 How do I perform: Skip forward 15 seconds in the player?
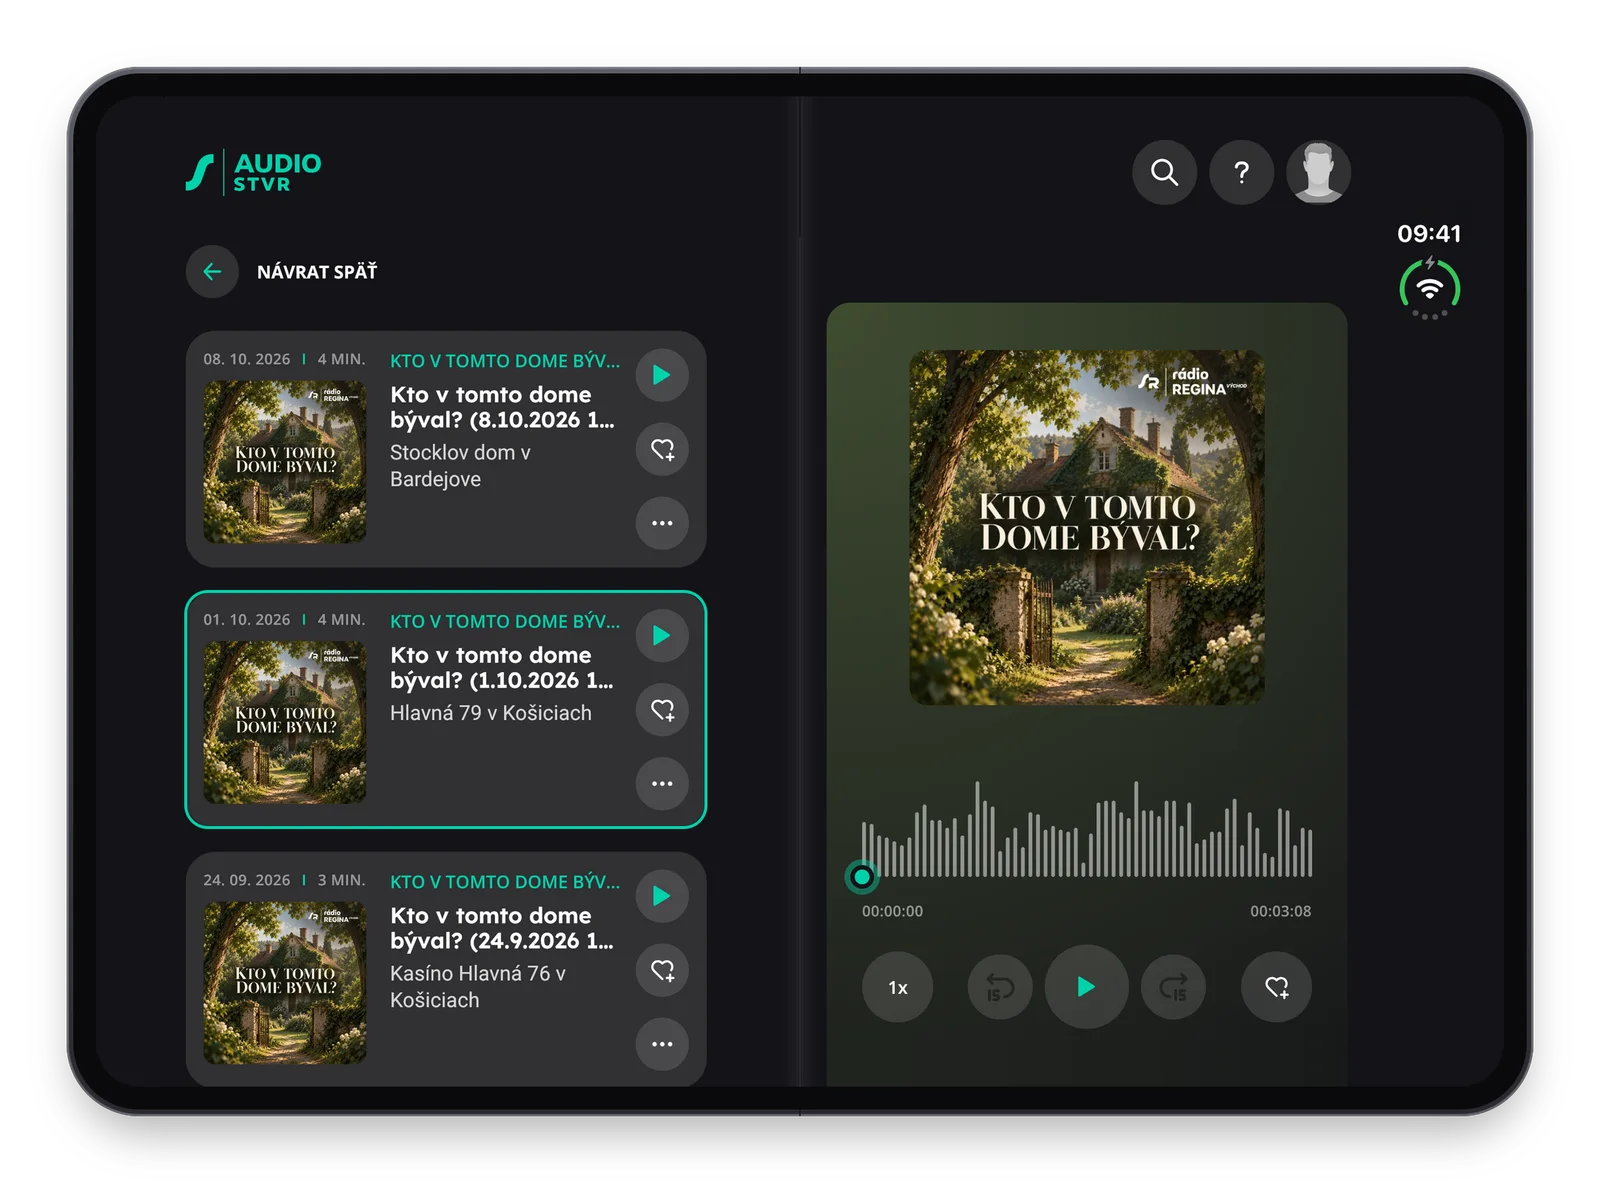pyautogui.click(x=1174, y=987)
